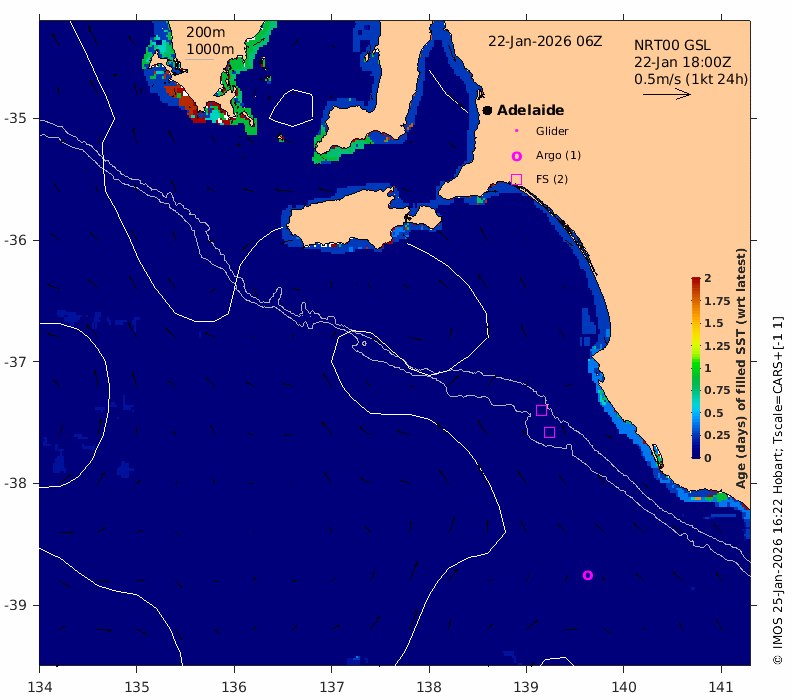Click the '-37' latitude tick label
792x700 pixels.
(15, 362)
